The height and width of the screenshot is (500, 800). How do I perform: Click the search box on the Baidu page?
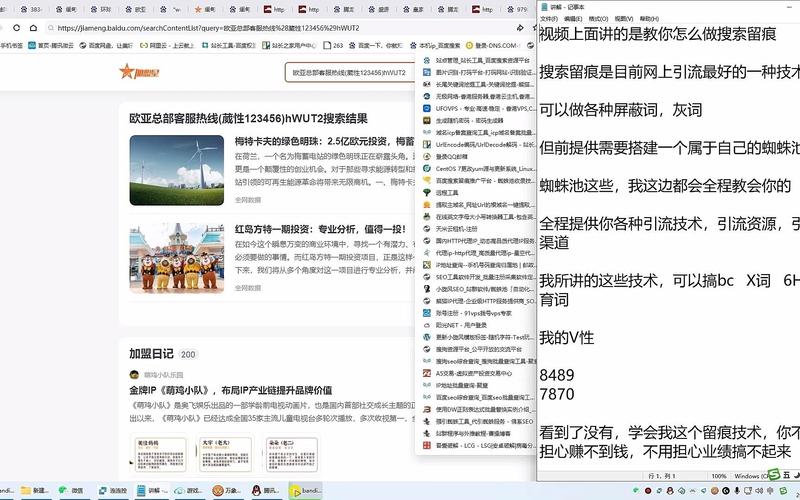point(352,72)
